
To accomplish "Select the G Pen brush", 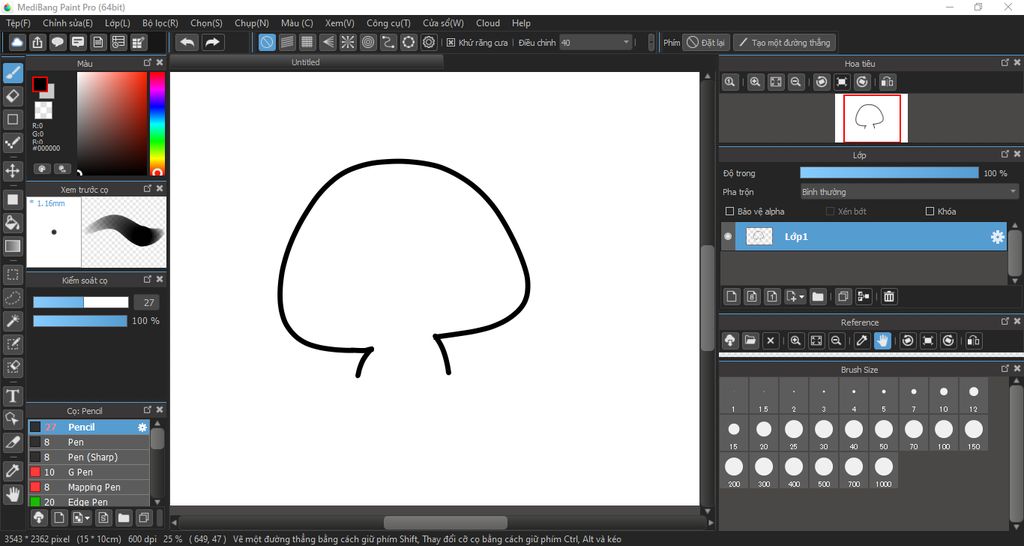I will point(89,472).
